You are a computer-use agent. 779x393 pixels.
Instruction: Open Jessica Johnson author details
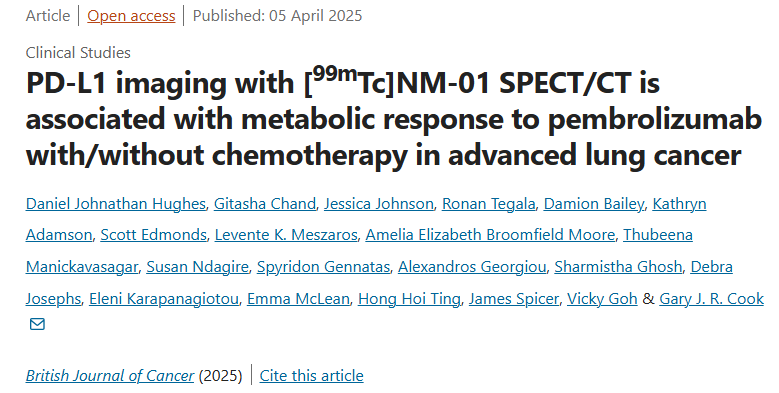[379, 204]
